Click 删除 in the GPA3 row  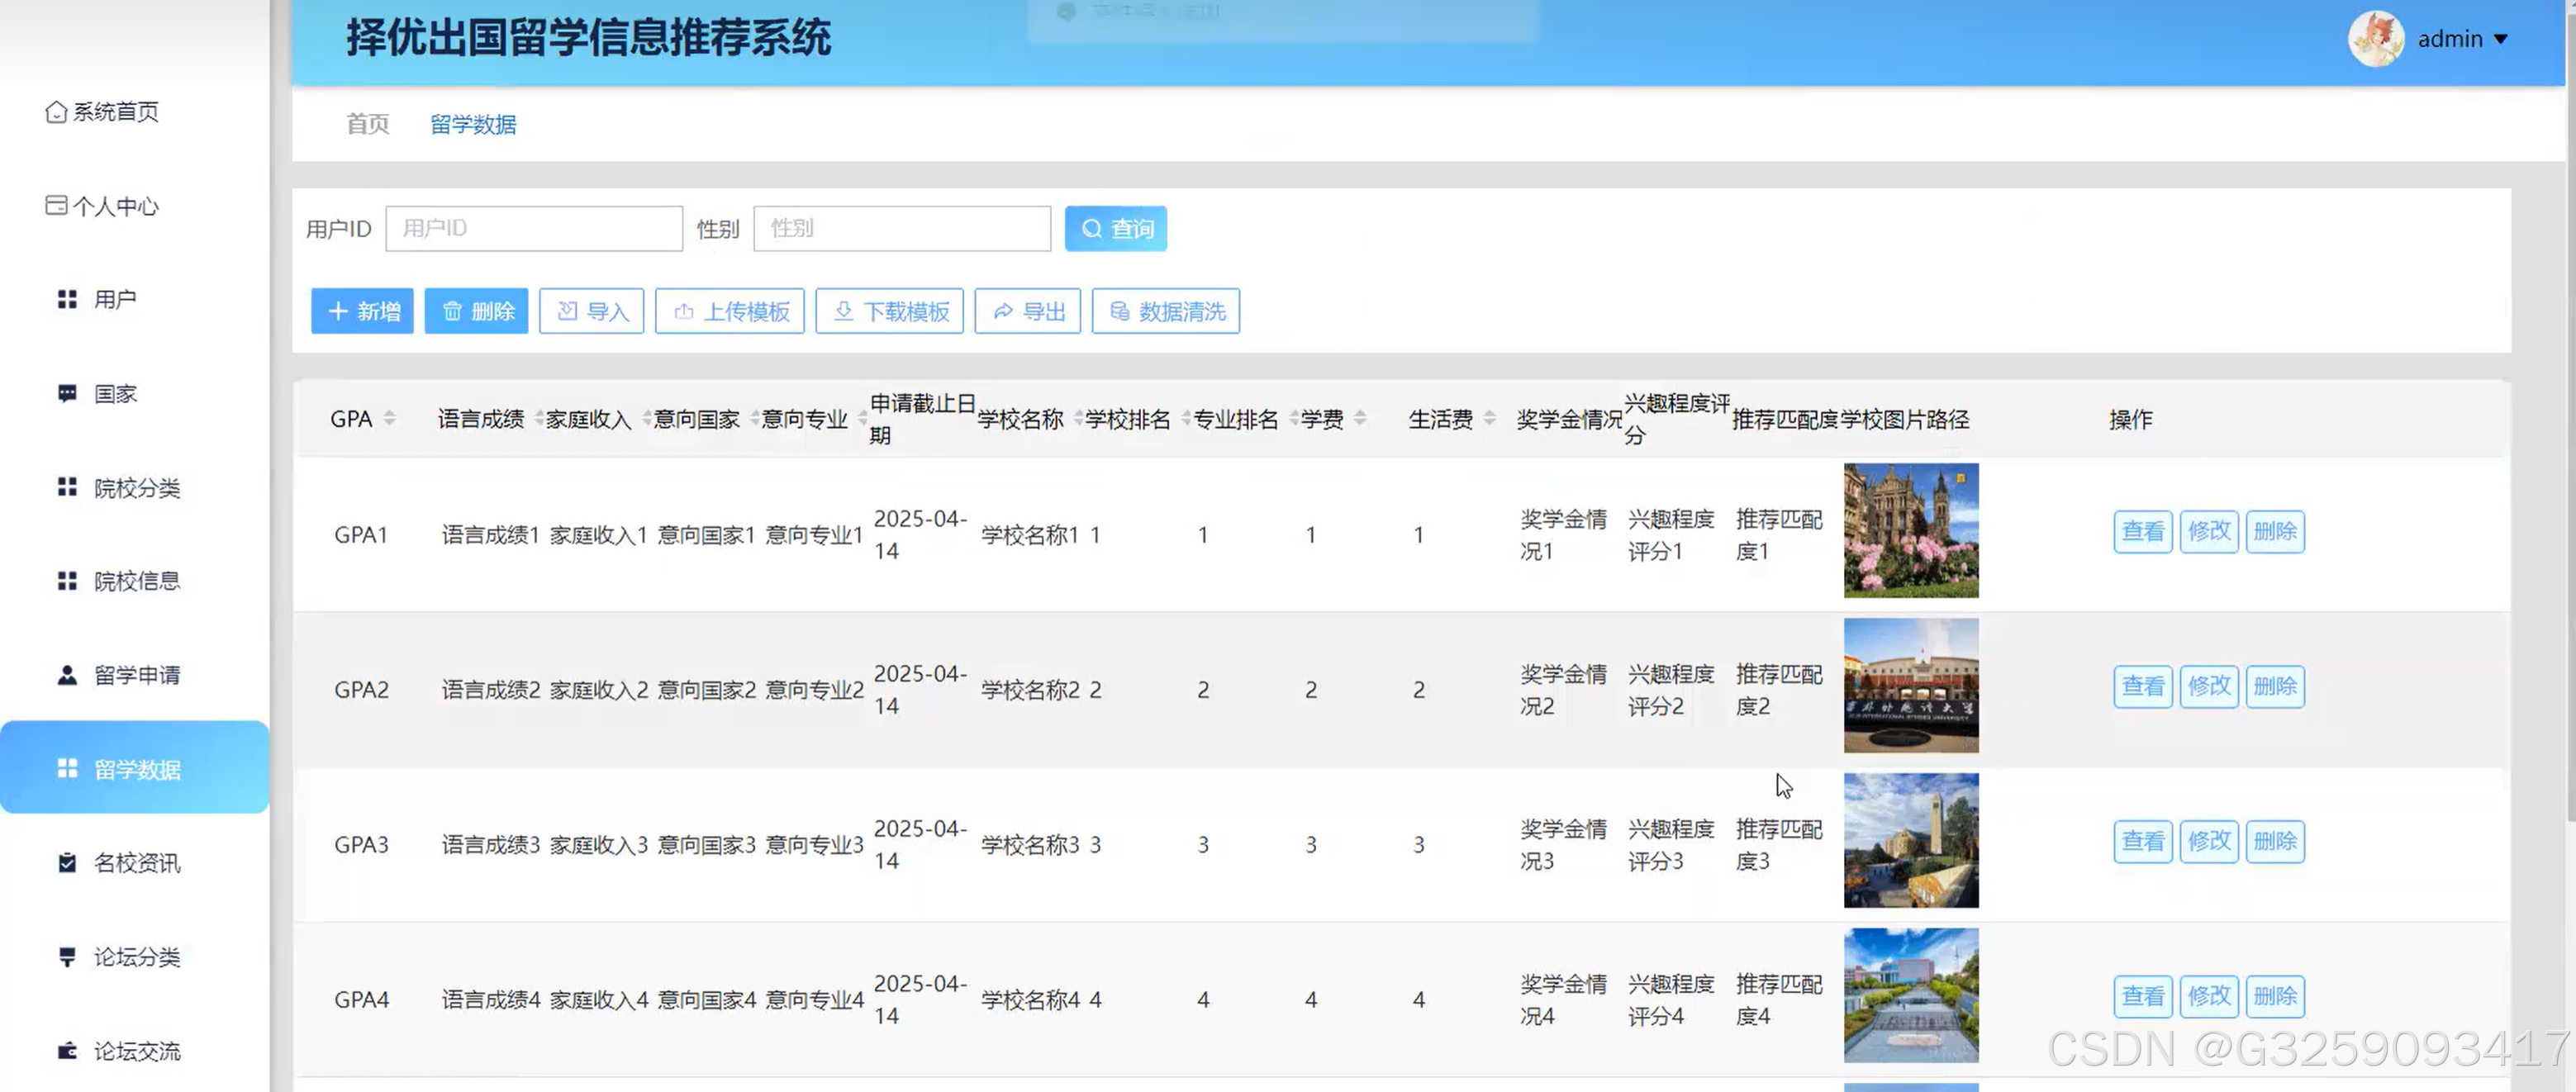coord(2275,841)
